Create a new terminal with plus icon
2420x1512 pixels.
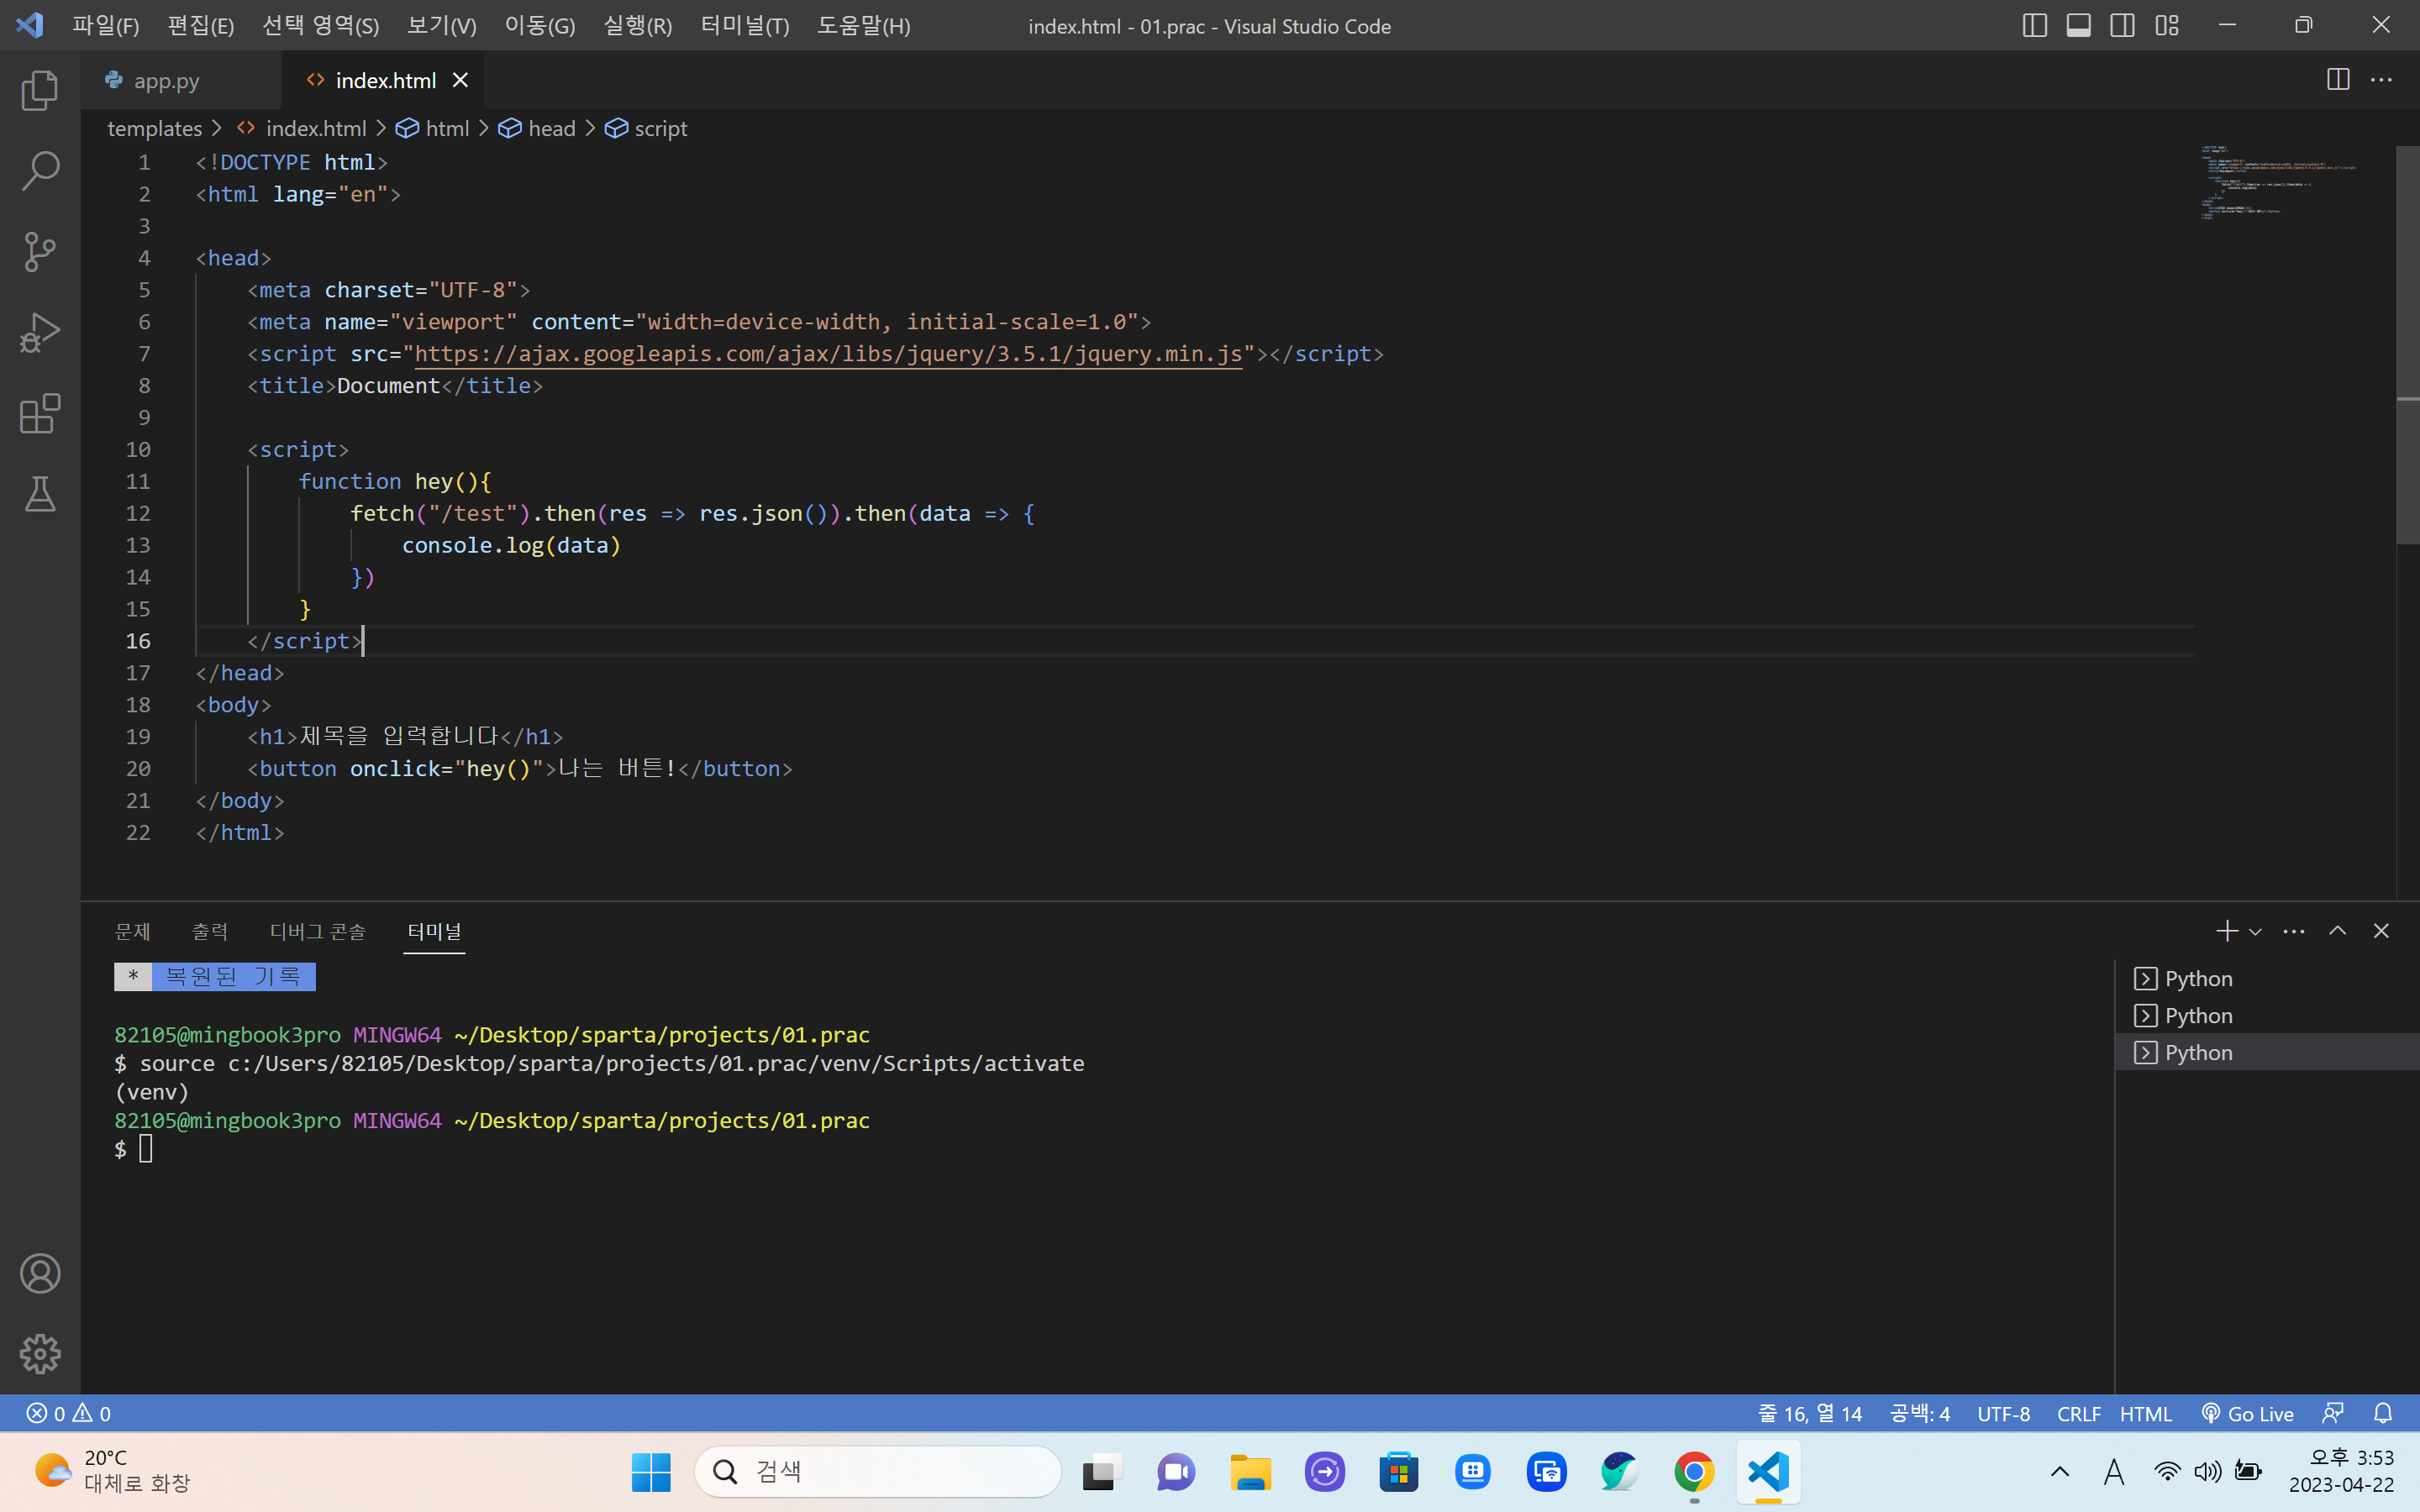click(2226, 931)
